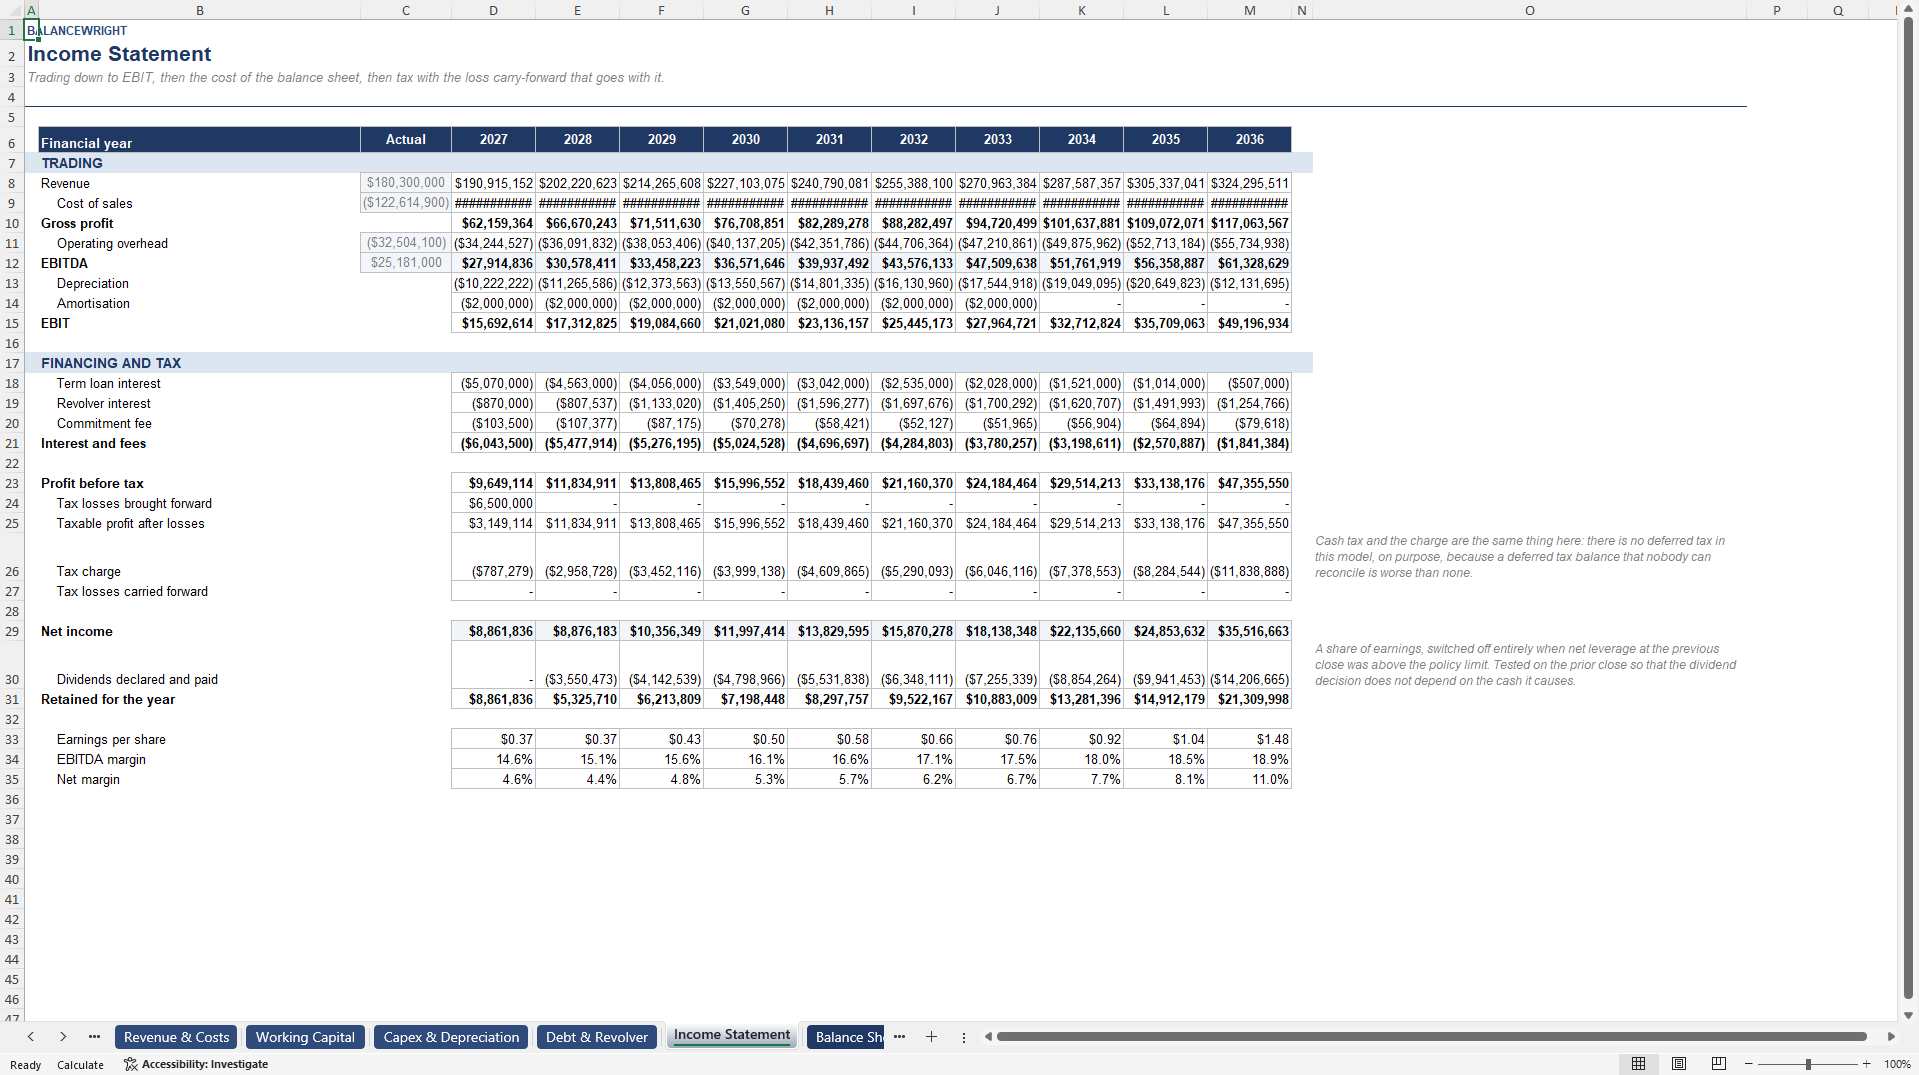The height and width of the screenshot is (1075, 1919).
Task: Select tax losses brought forward $6,500,000
Action: (493, 503)
